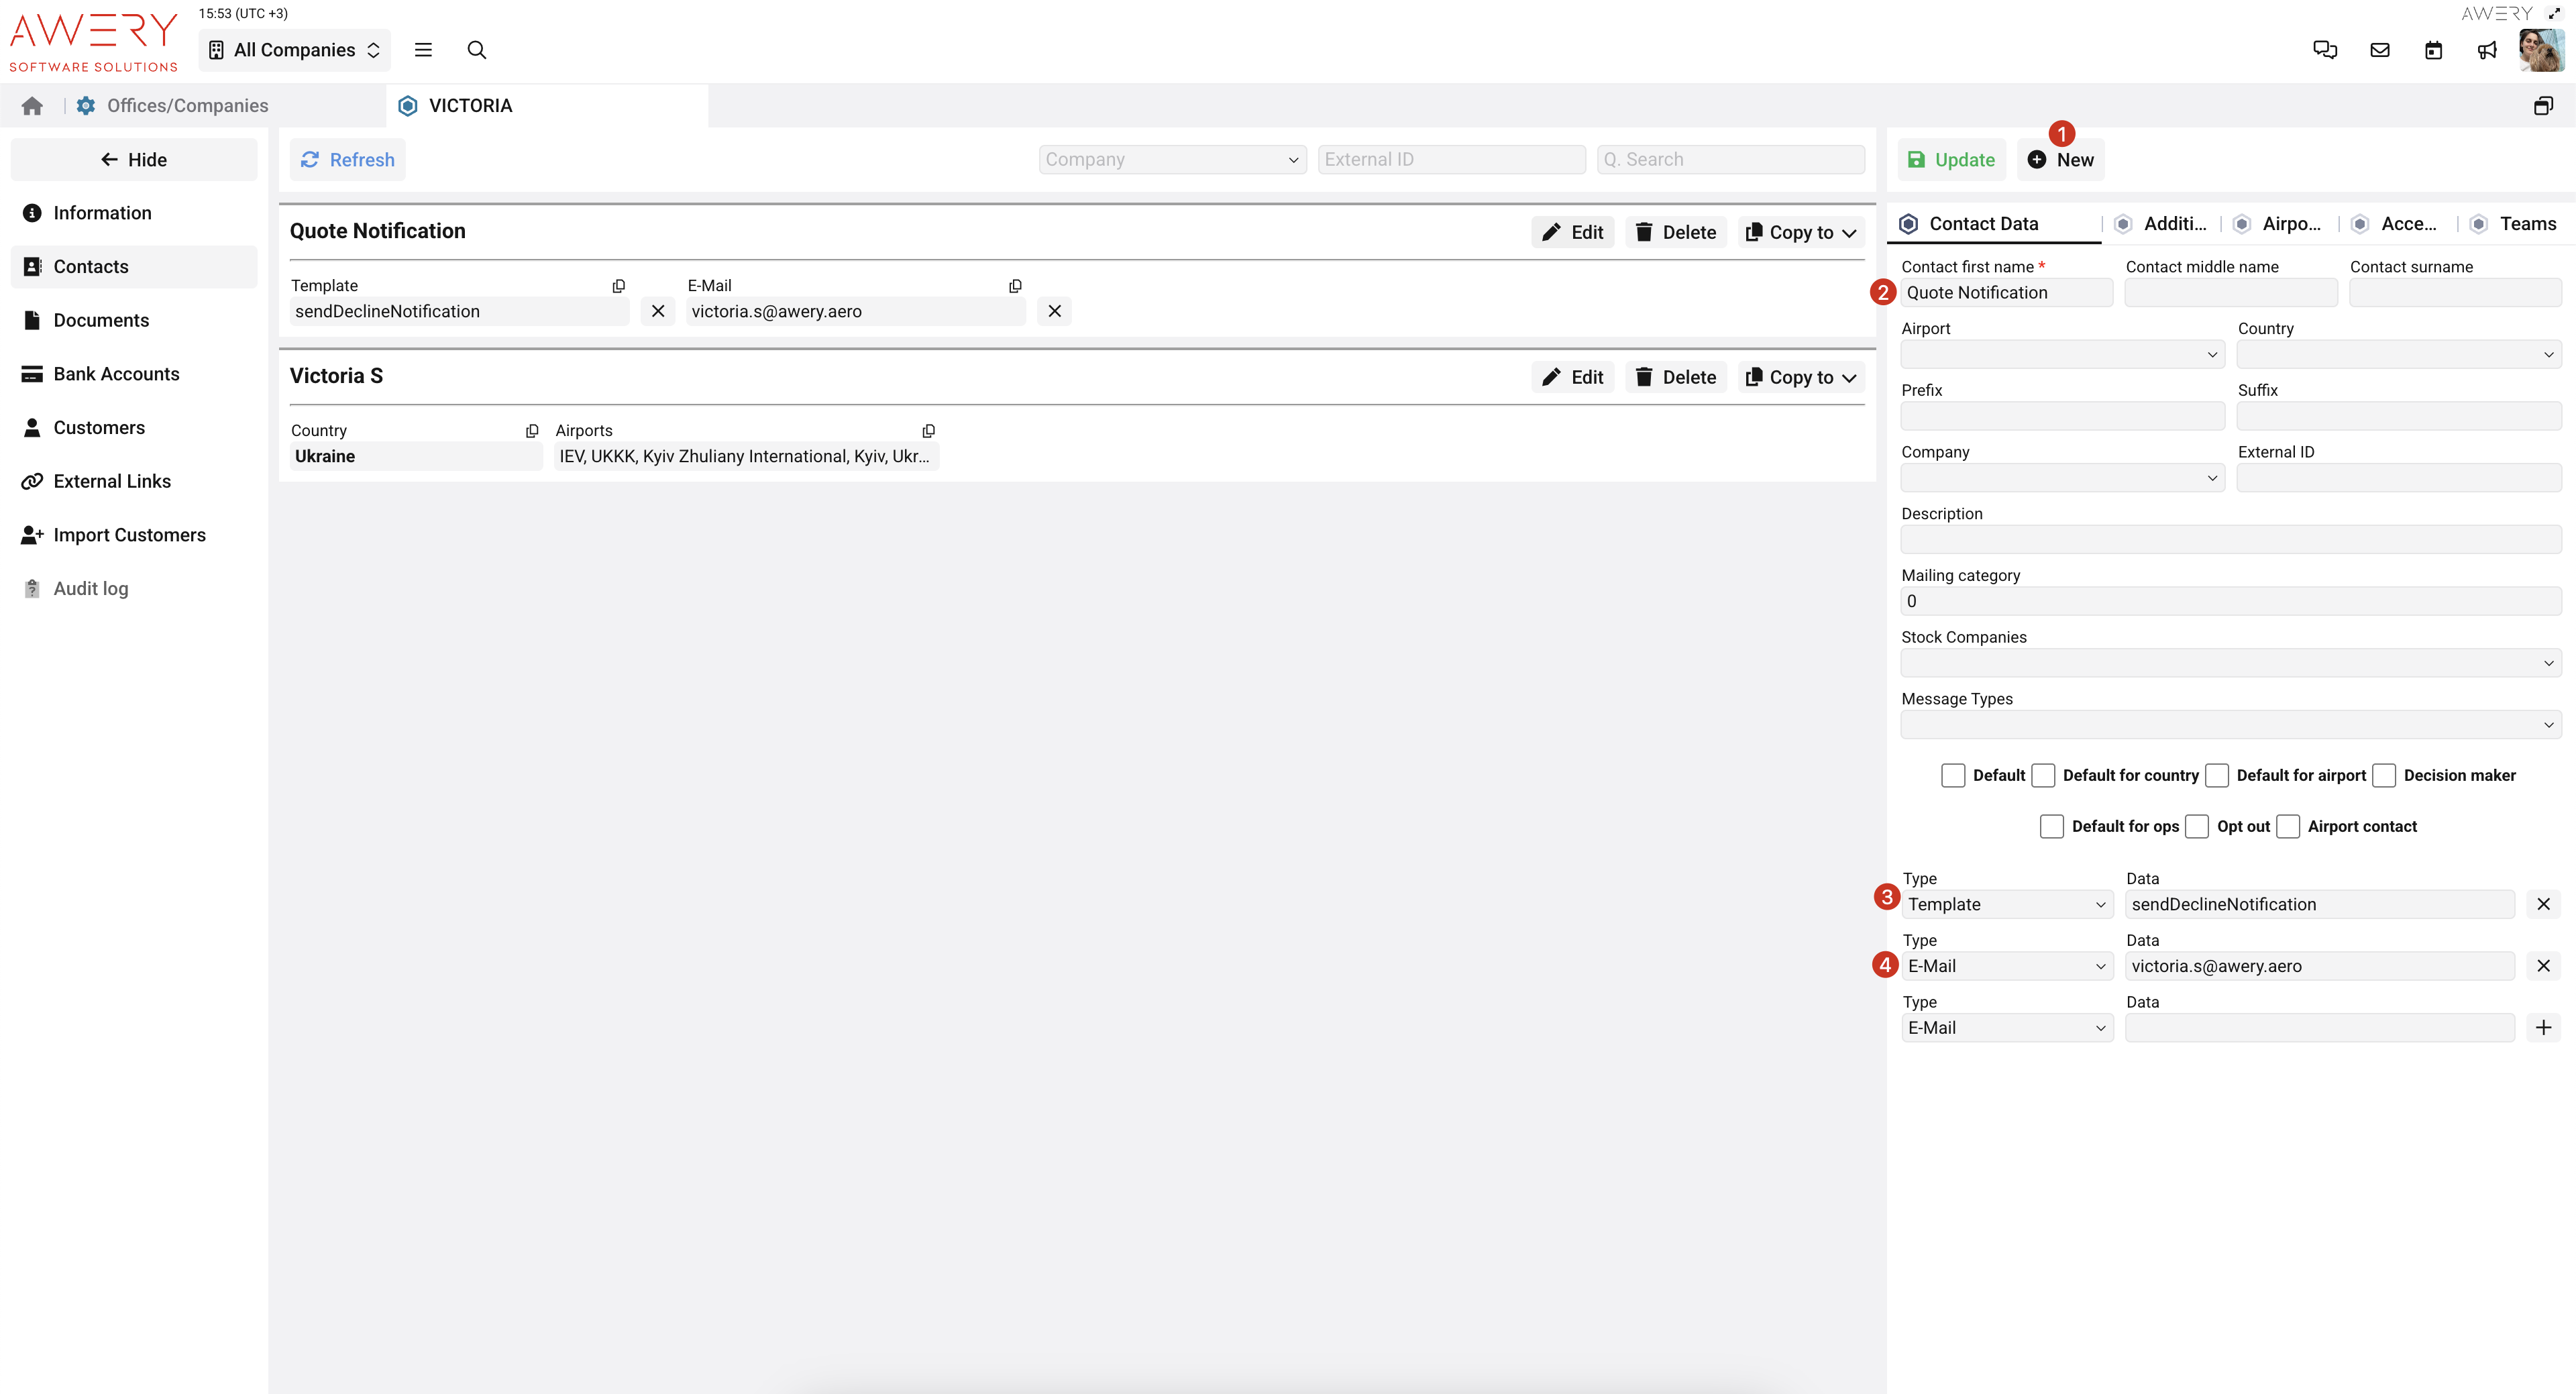Copy the Template field value icon
This screenshot has height=1394, width=2576.
[x=619, y=286]
